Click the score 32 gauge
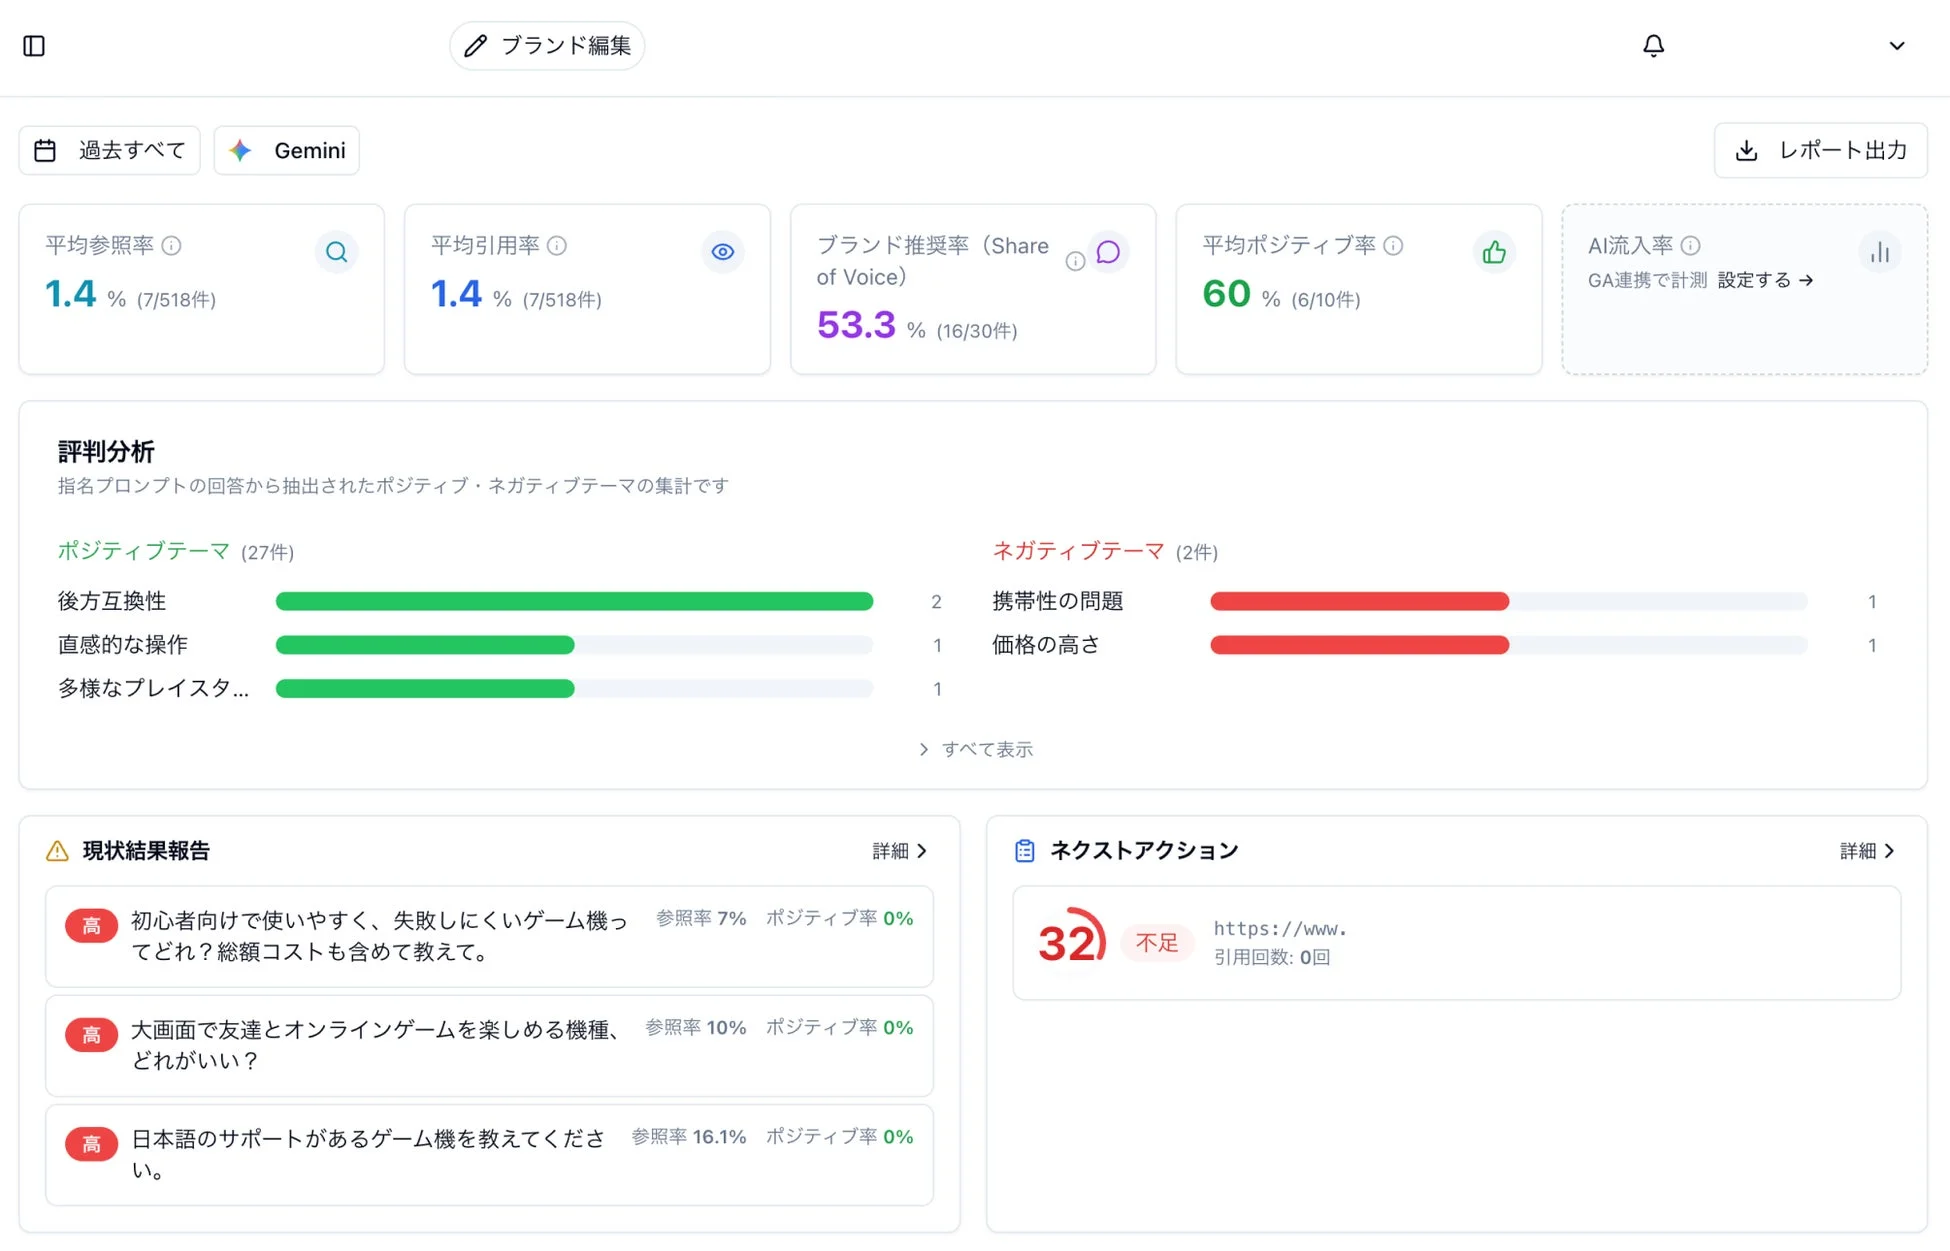The width and height of the screenshot is (1950, 1251). (x=1071, y=941)
